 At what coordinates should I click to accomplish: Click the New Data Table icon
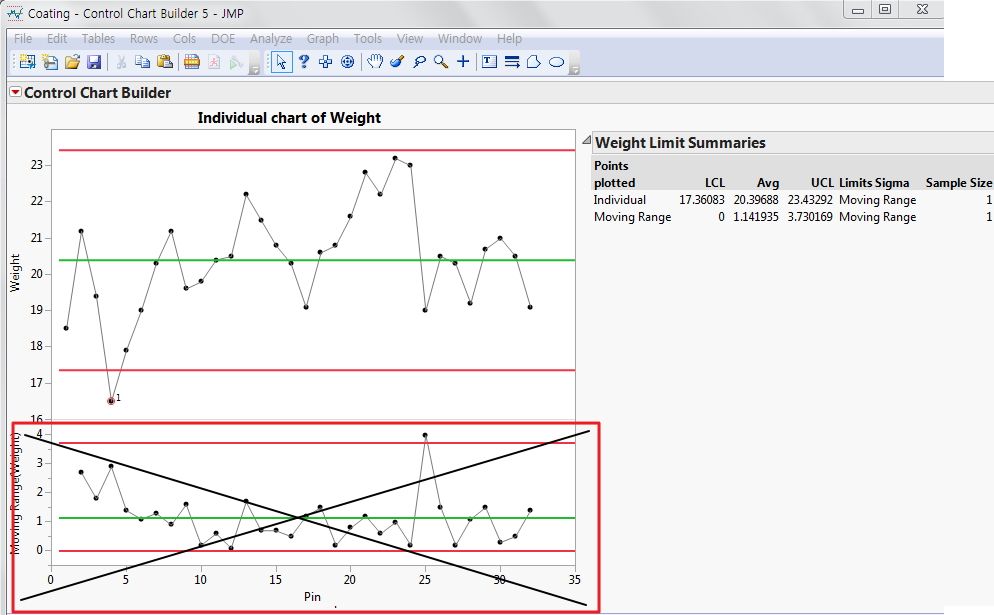point(28,61)
